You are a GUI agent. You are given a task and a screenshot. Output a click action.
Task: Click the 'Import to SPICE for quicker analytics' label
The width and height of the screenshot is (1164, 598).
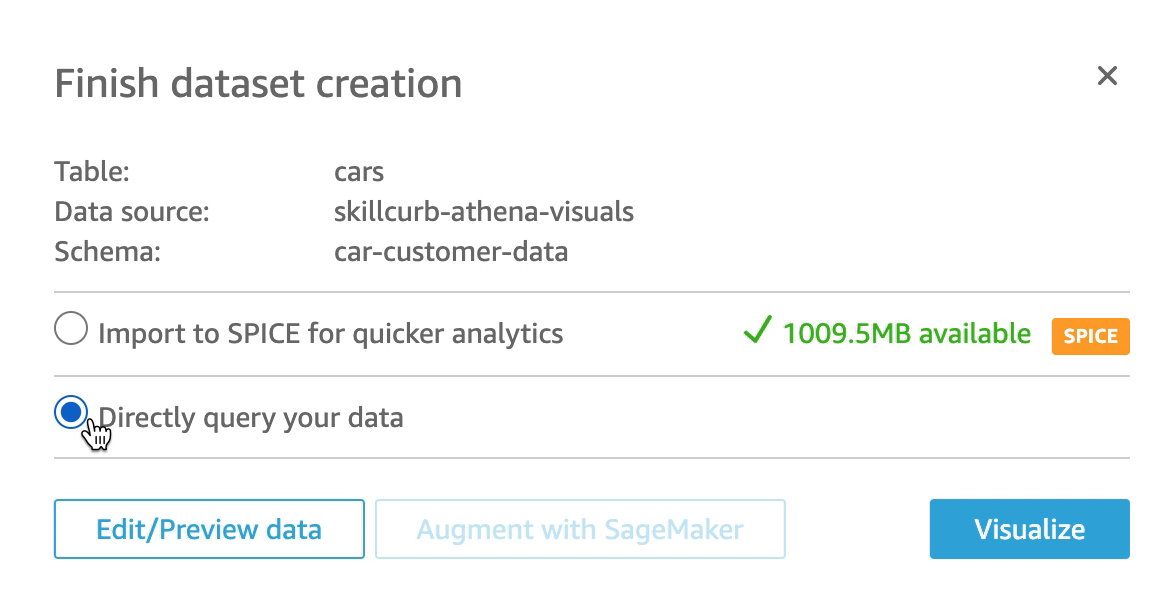pos(330,333)
